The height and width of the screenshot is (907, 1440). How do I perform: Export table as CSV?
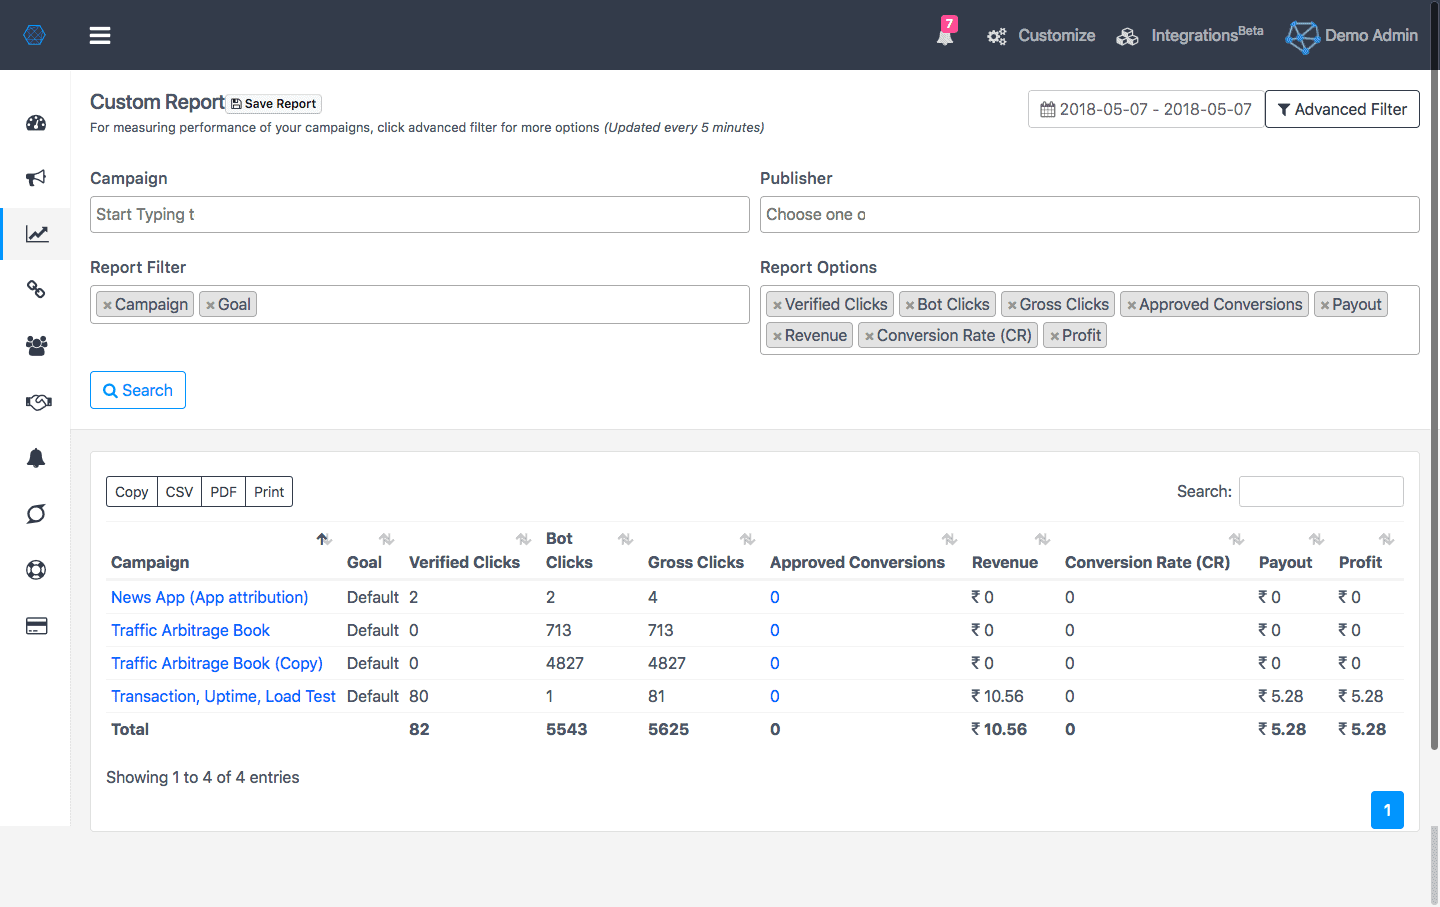[x=180, y=492]
